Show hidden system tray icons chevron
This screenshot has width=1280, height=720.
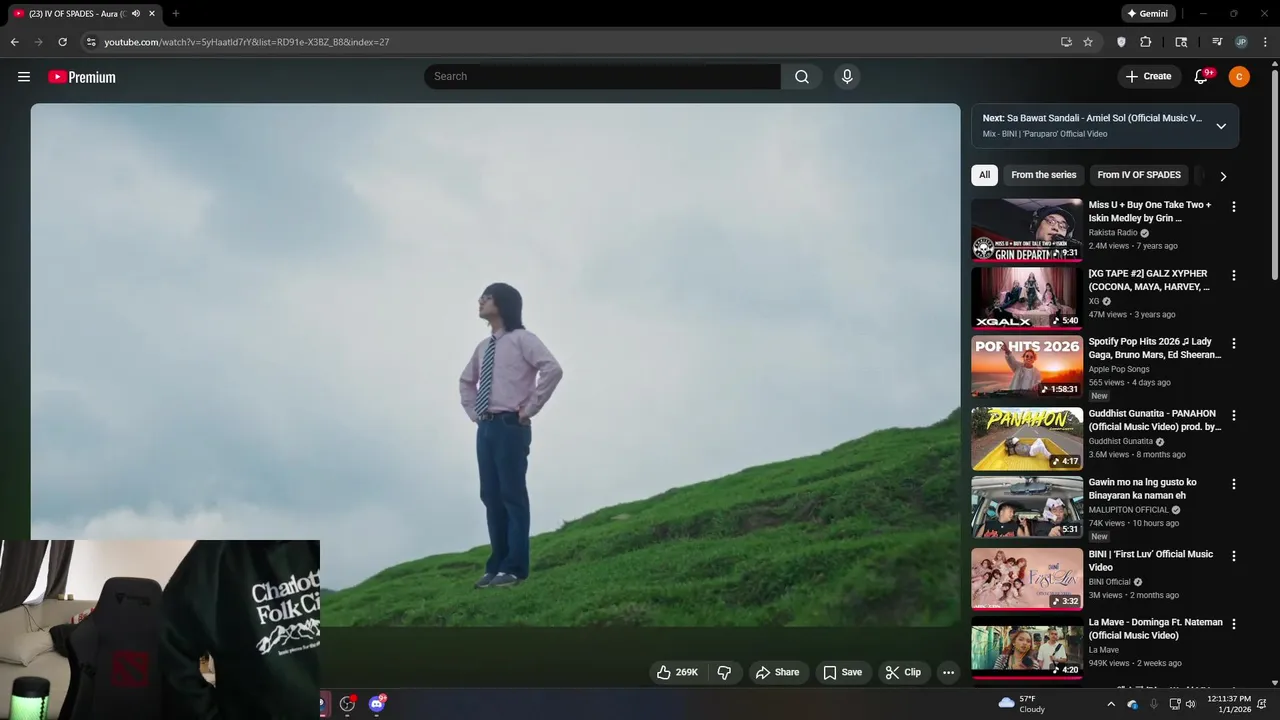point(1110,704)
